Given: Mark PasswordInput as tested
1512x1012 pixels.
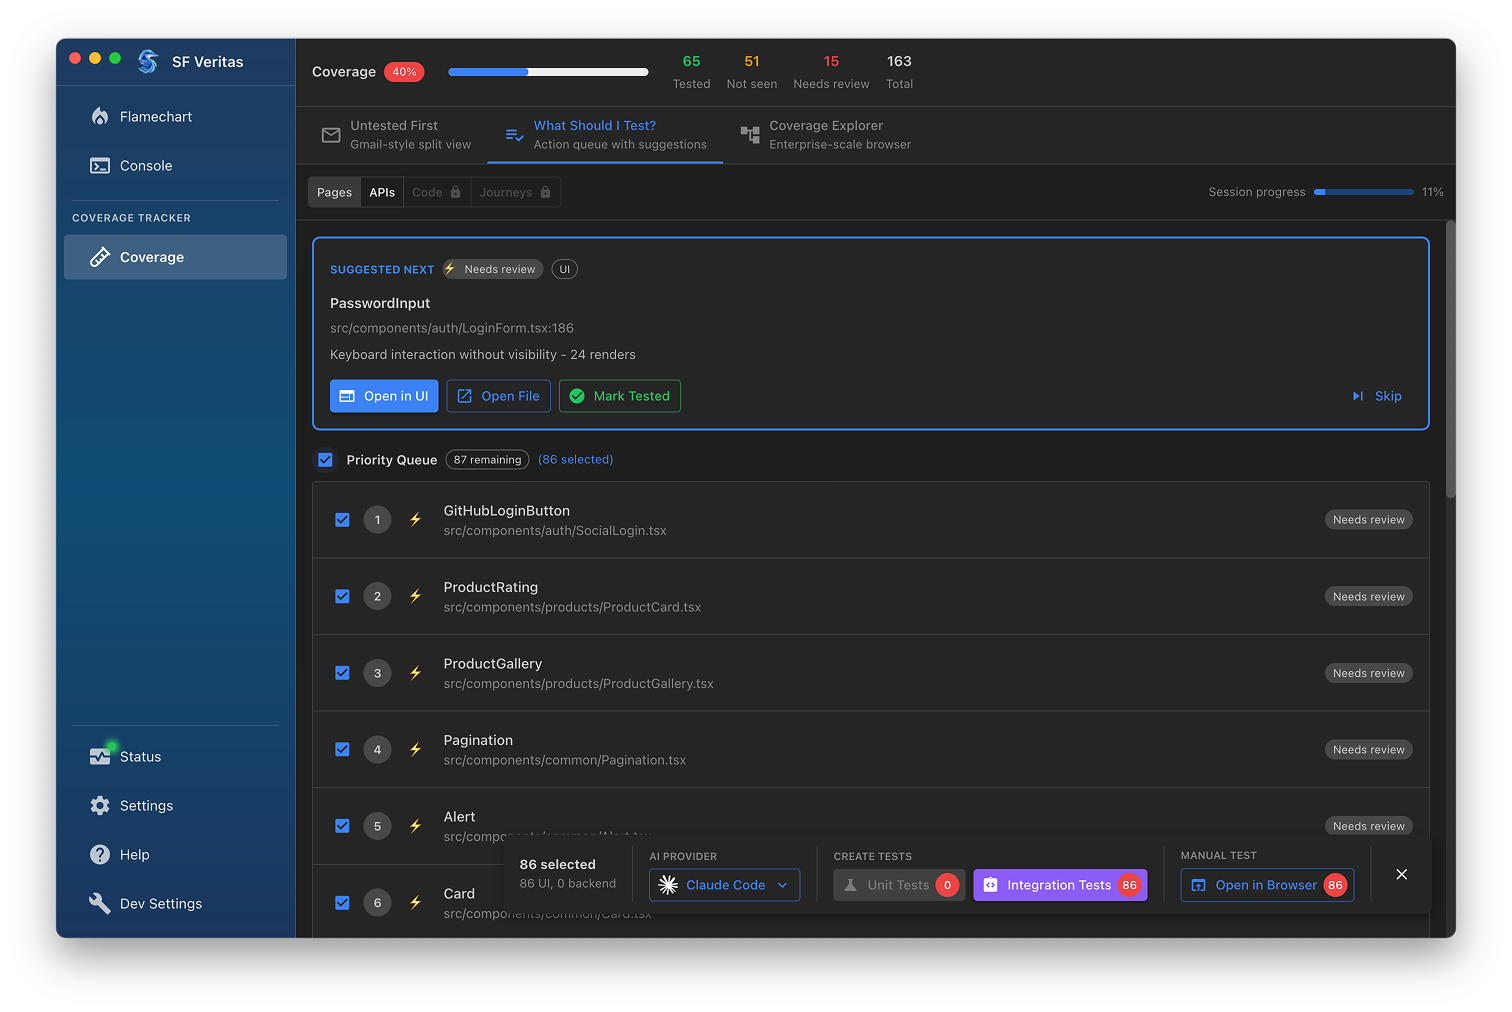Looking at the screenshot, I should [620, 396].
